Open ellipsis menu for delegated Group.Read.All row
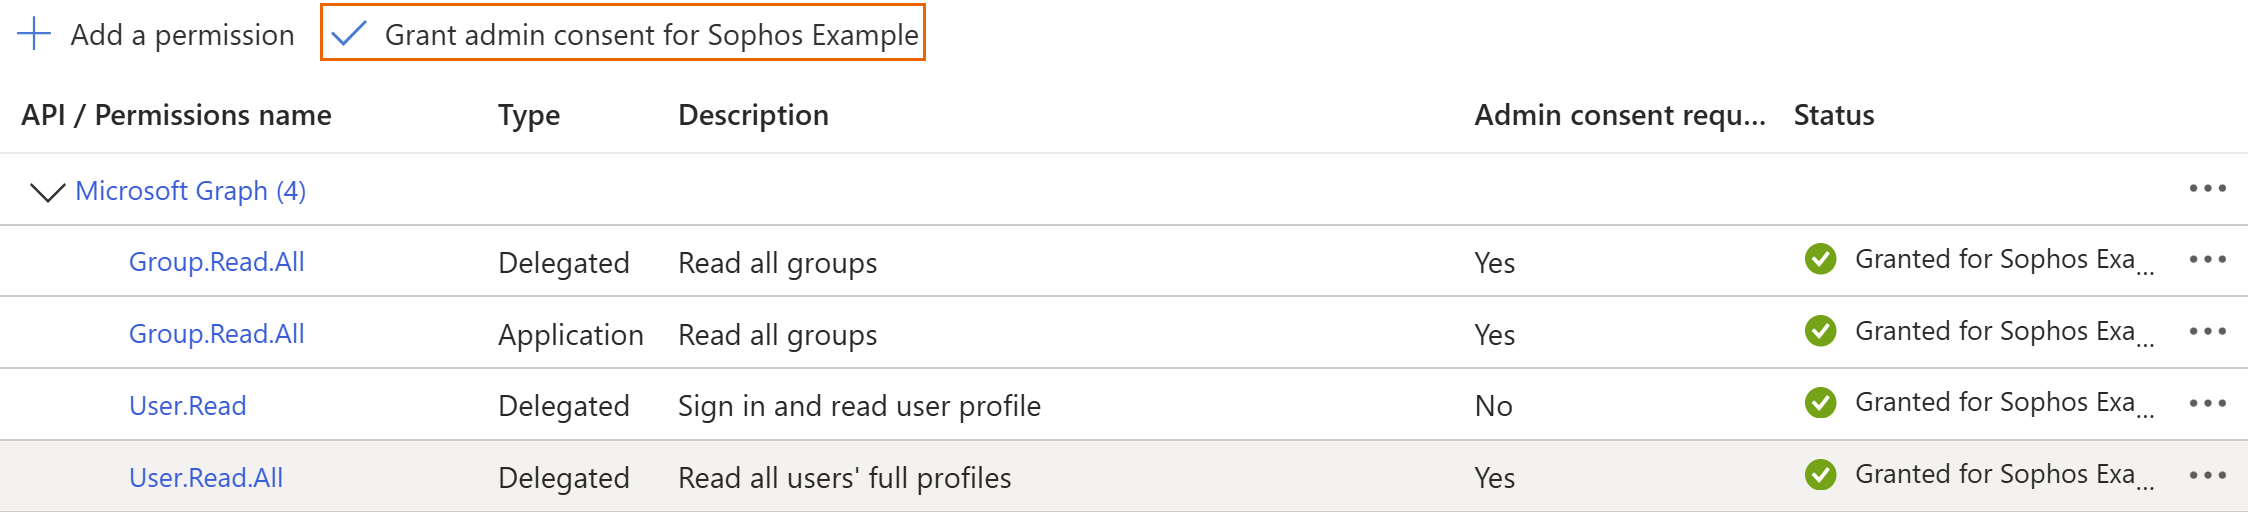Image resolution: width=2248 pixels, height=512 pixels. pos(2207,260)
